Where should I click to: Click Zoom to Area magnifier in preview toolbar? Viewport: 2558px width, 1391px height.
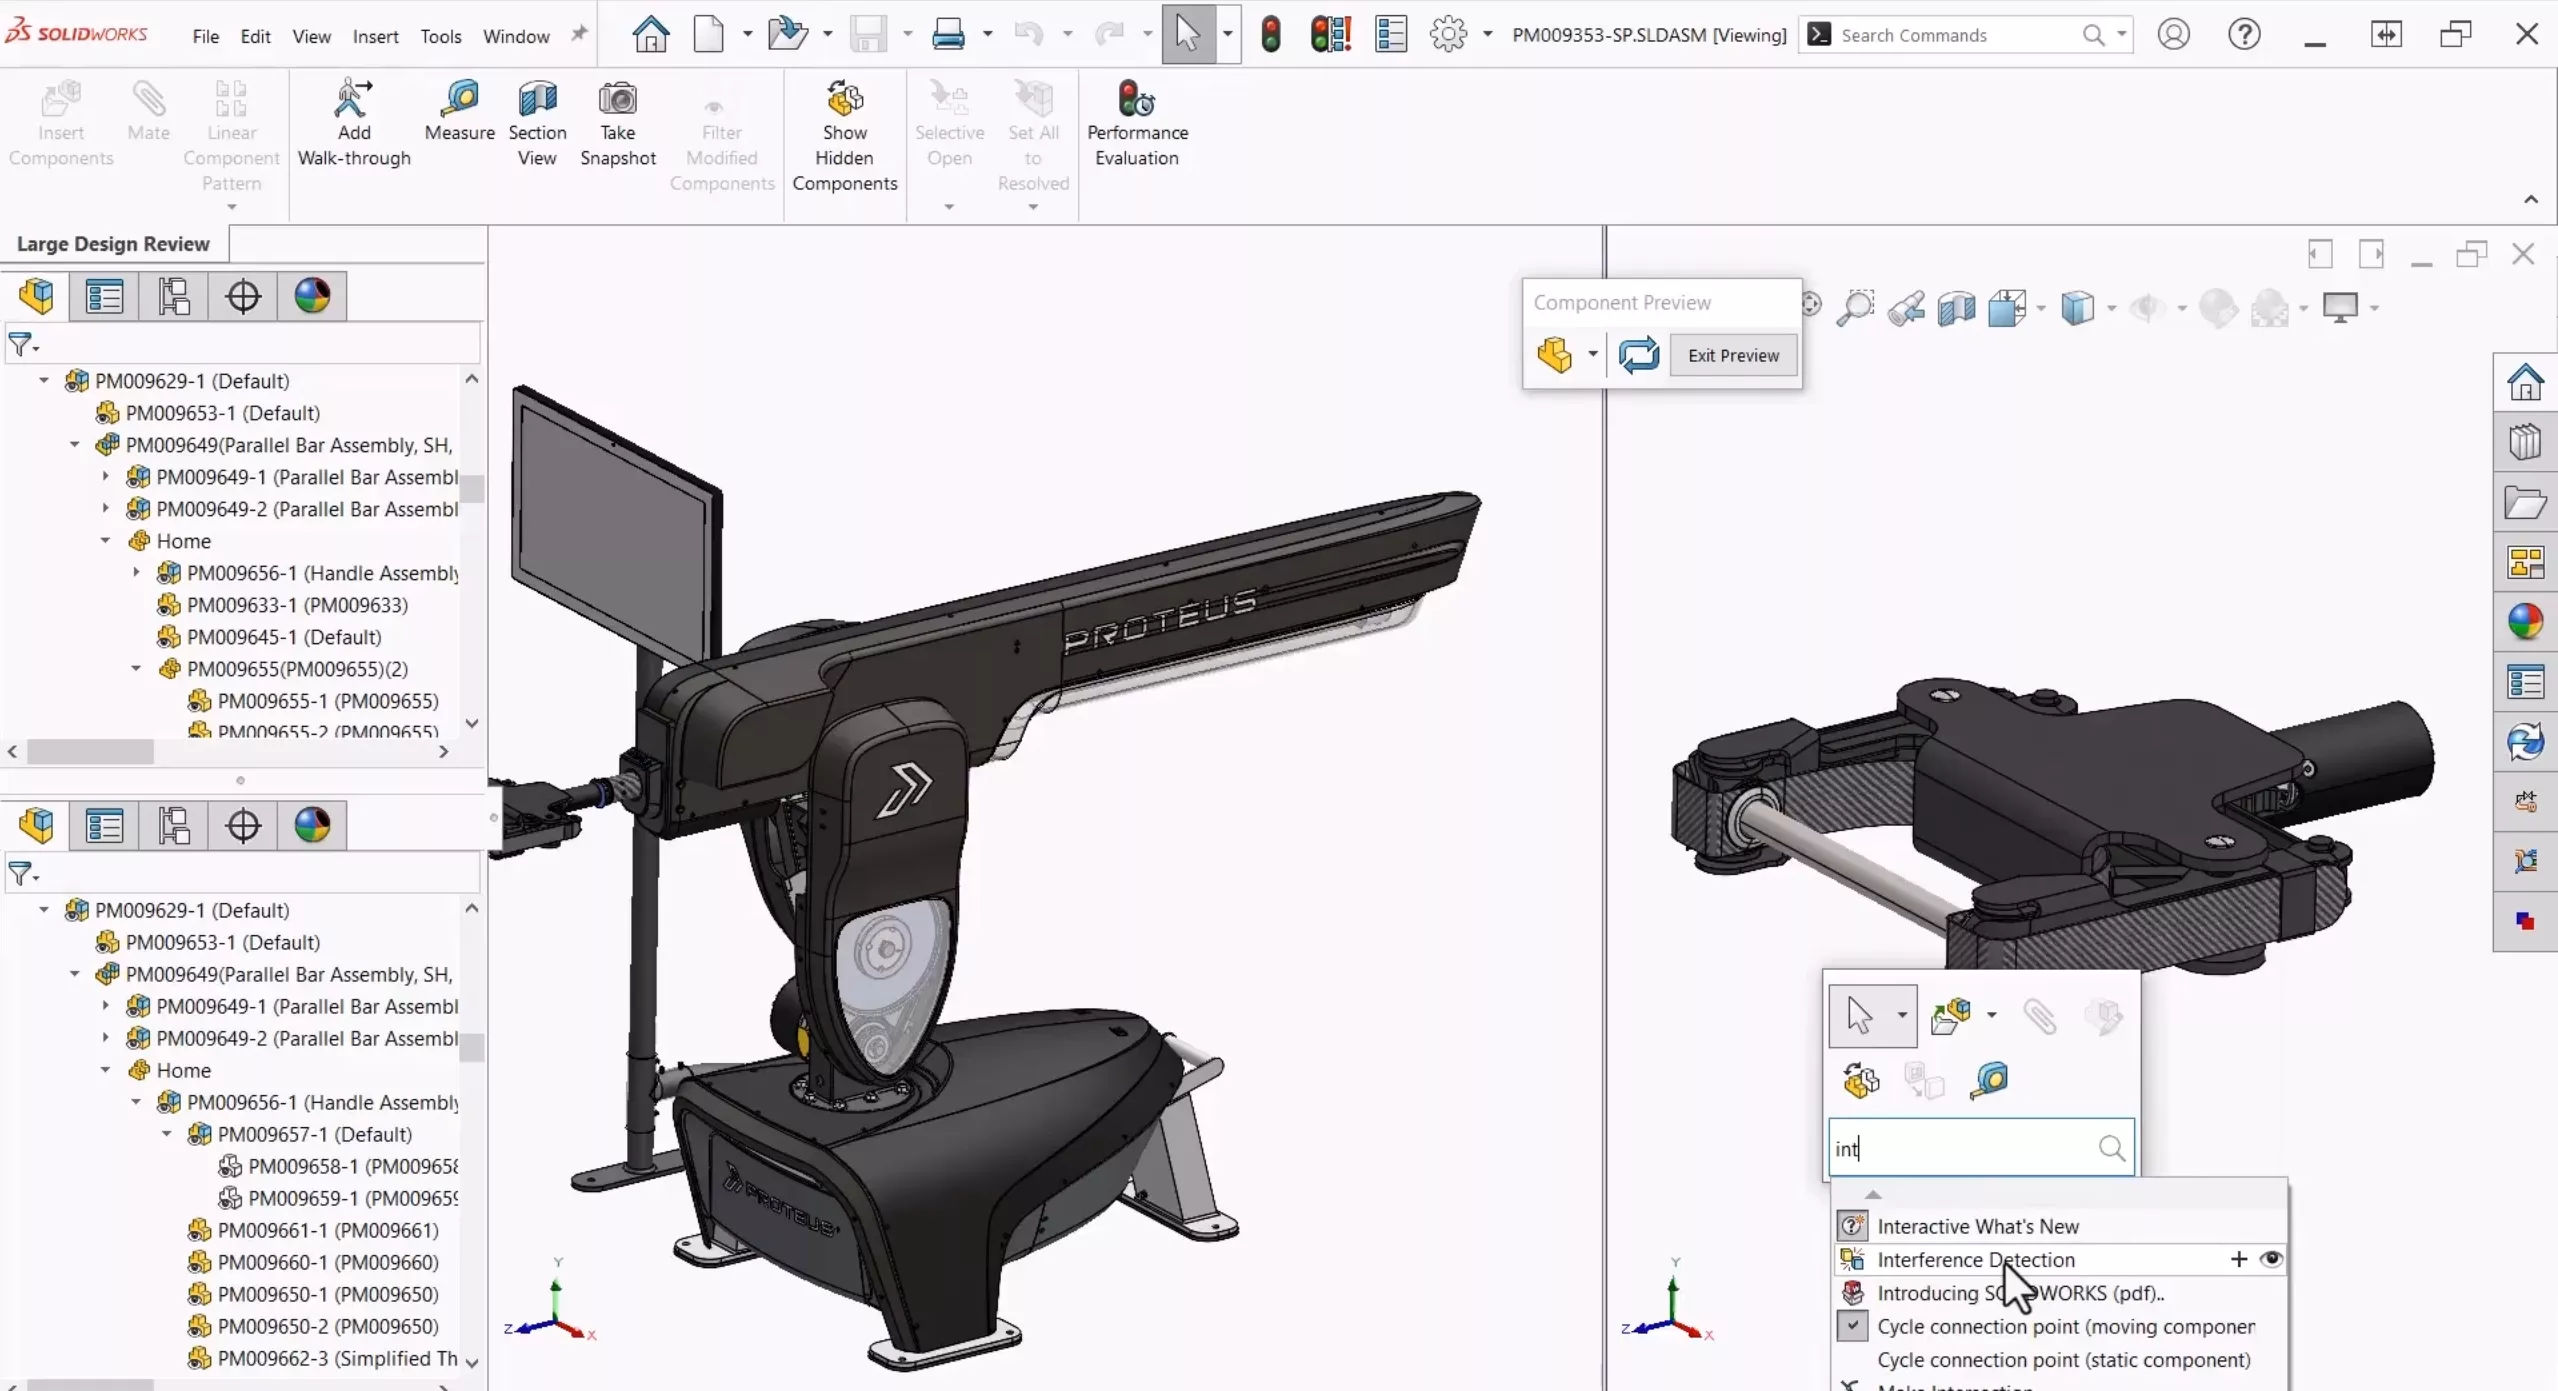(x=1855, y=307)
